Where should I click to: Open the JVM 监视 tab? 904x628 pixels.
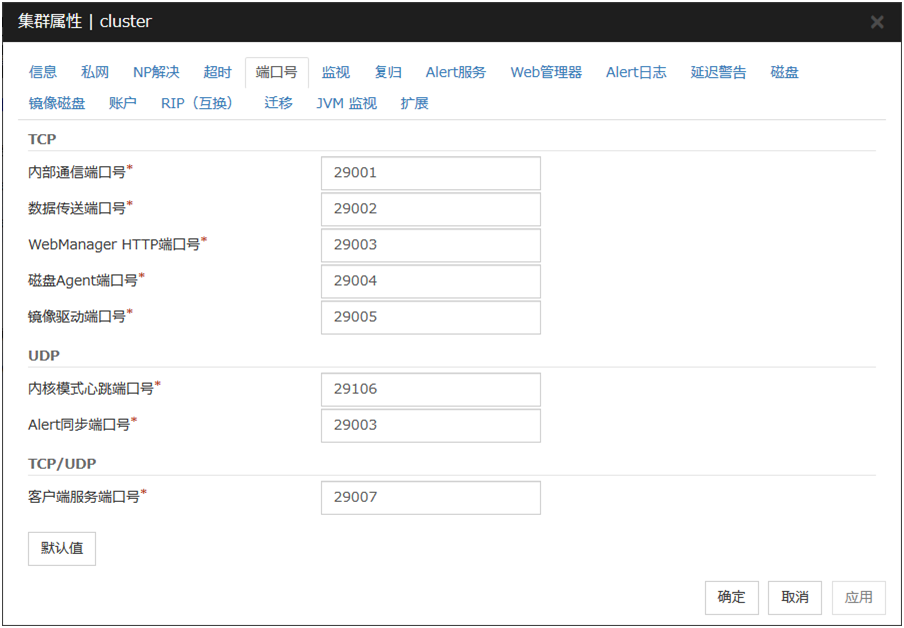pos(346,103)
